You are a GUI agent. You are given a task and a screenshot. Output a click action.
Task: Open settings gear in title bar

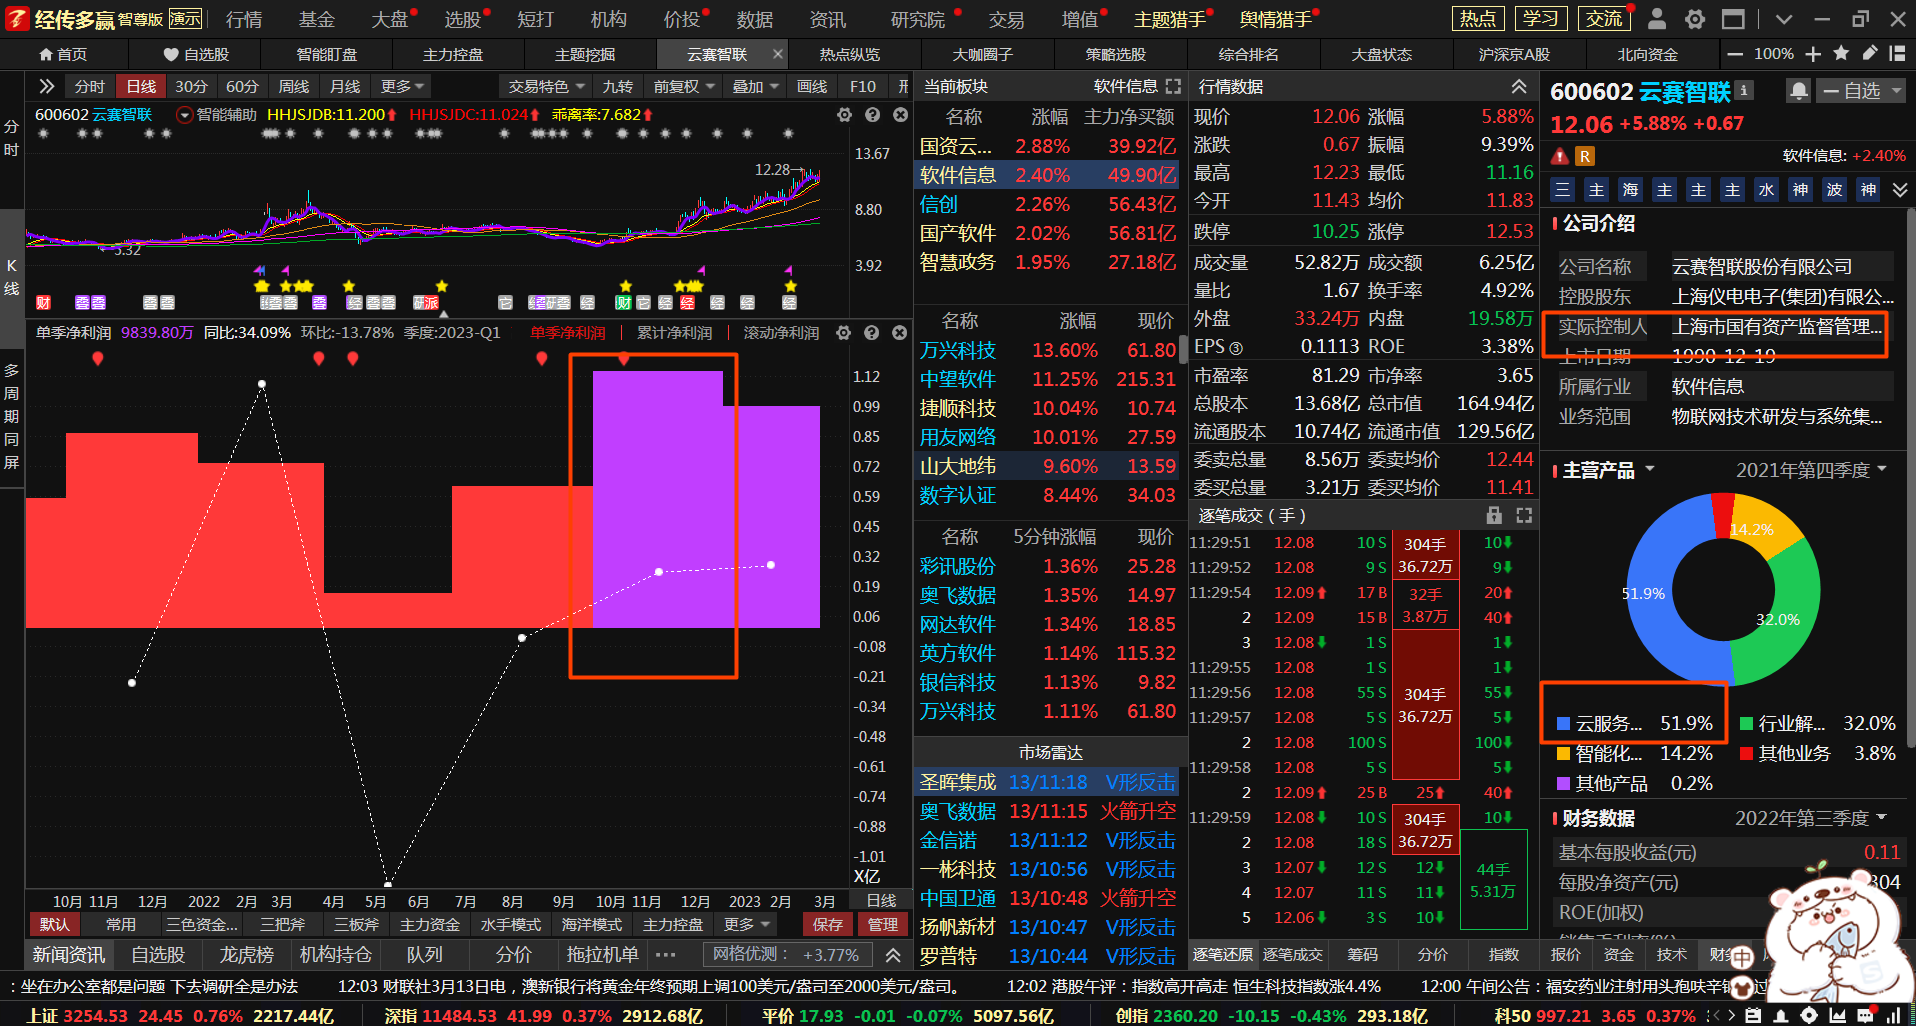pyautogui.click(x=1695, y=19)
